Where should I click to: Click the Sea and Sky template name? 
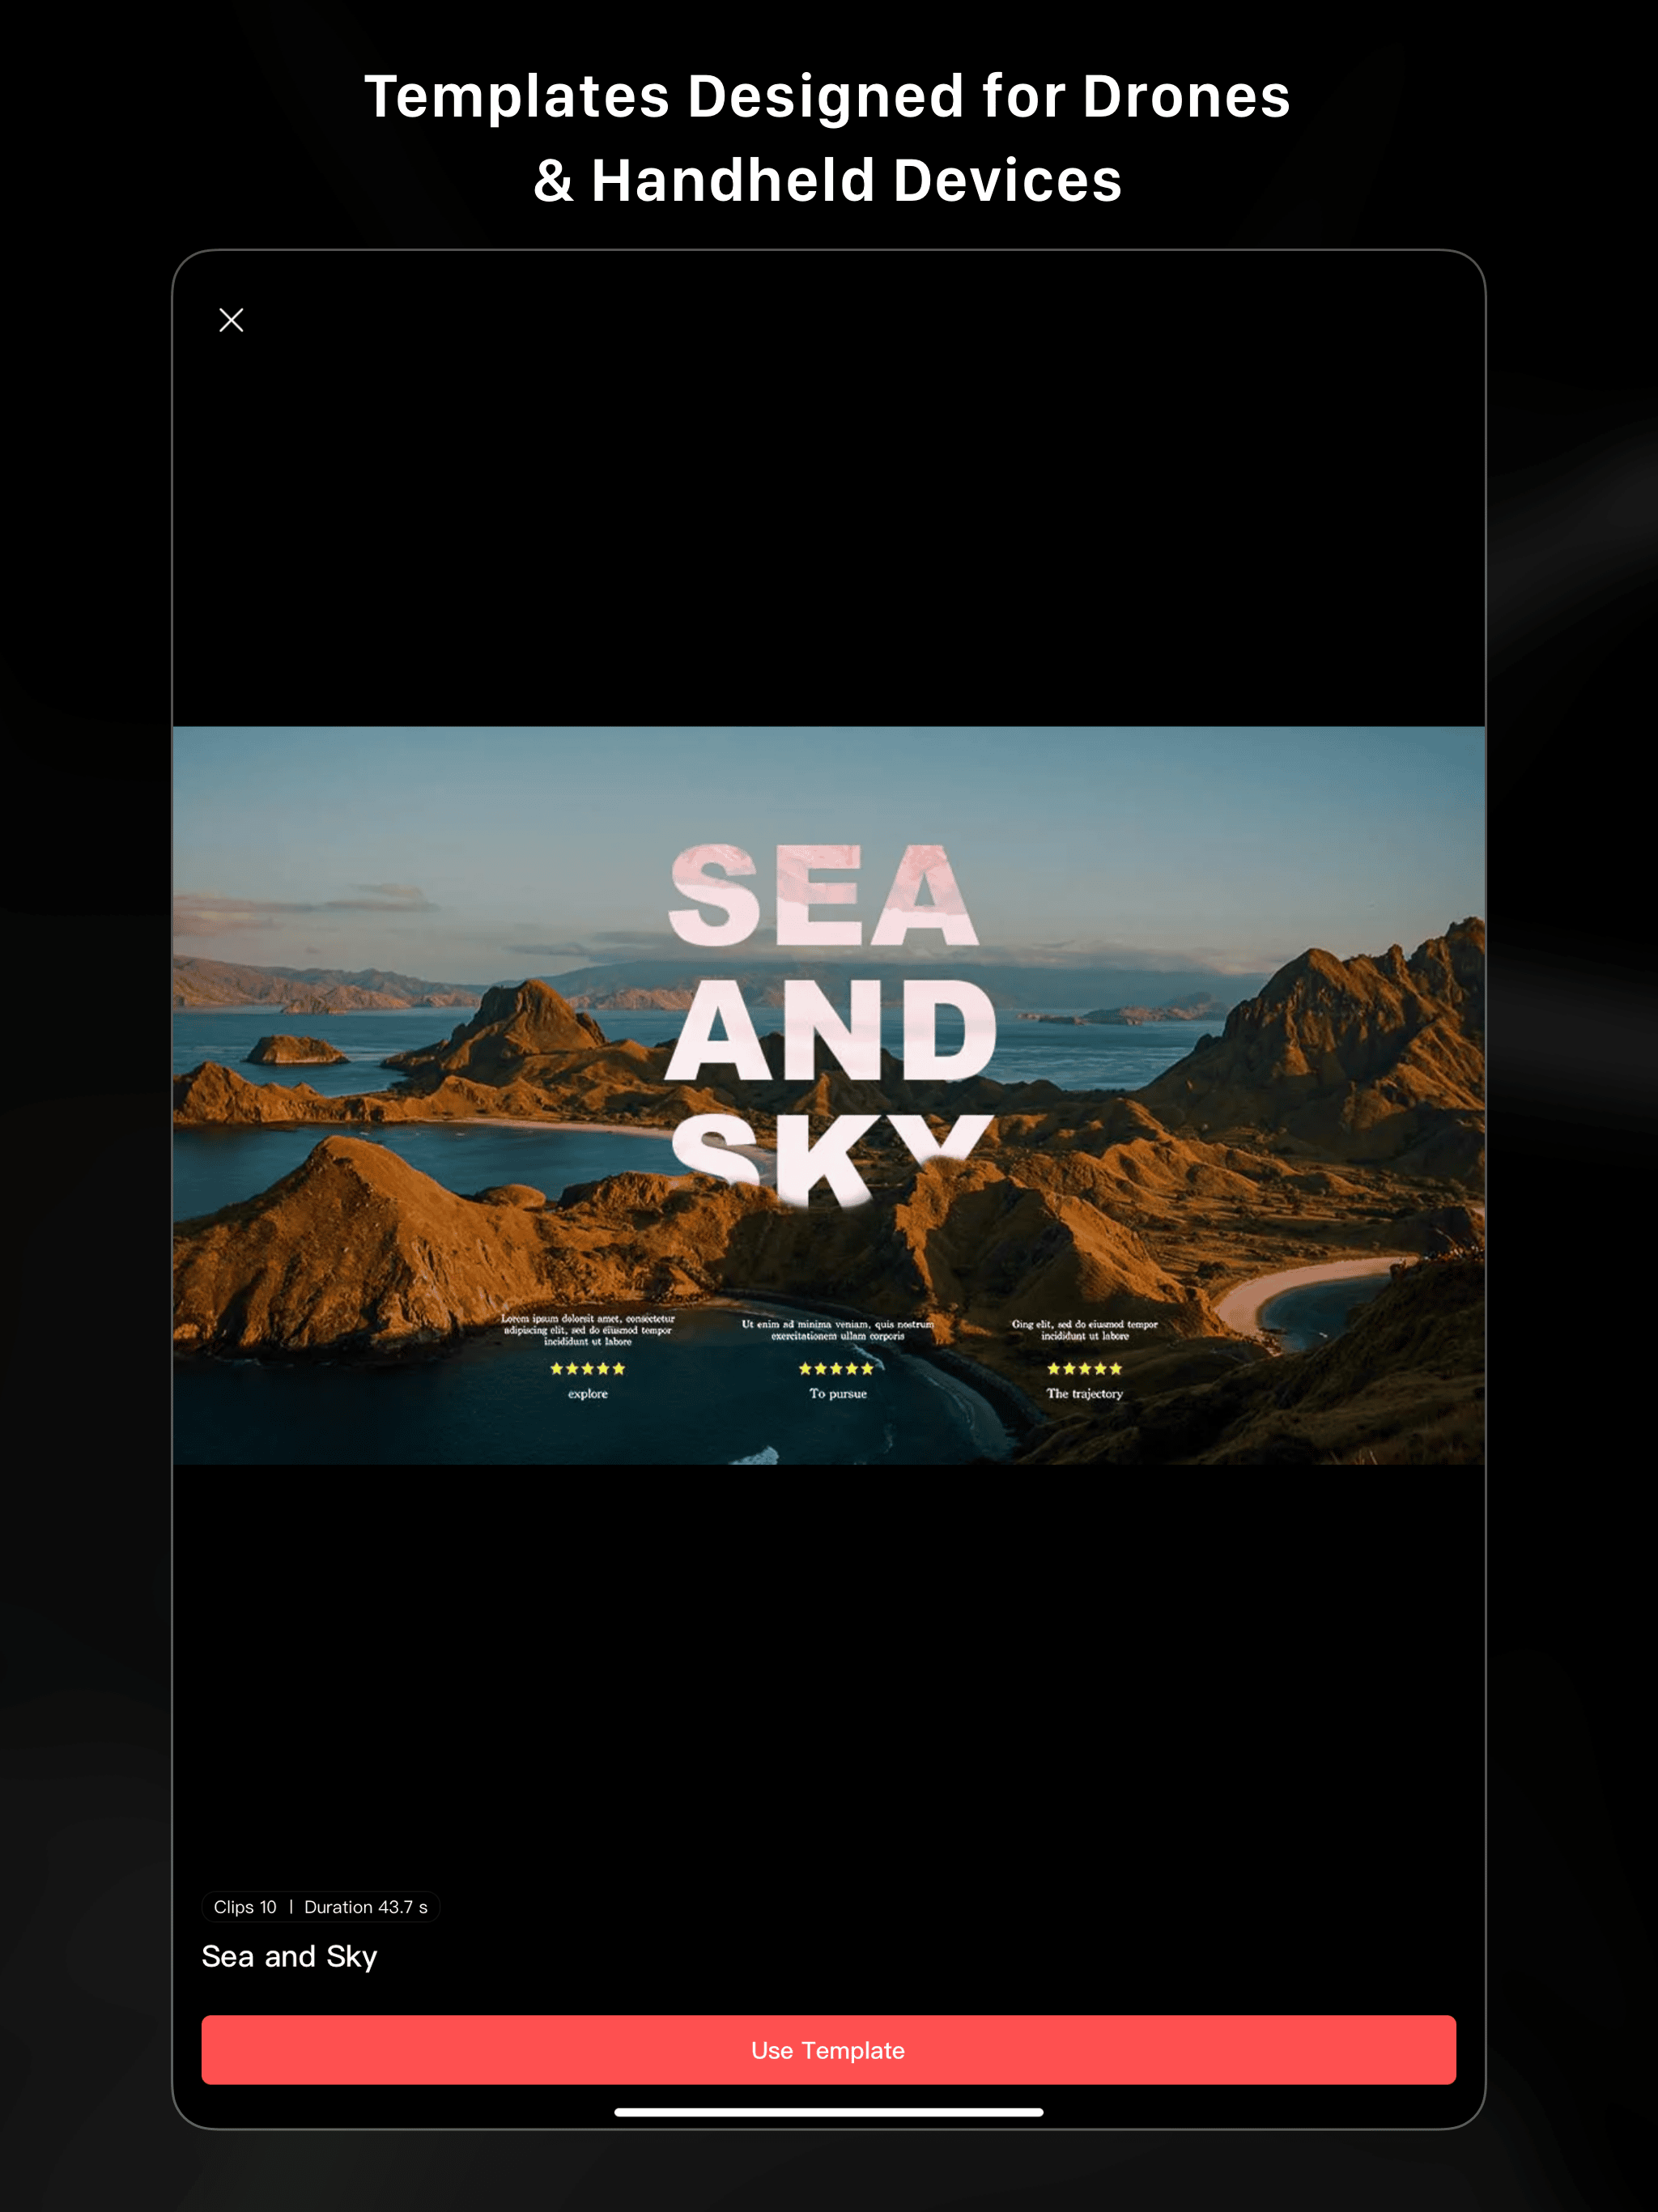[x=290, y=1956]
